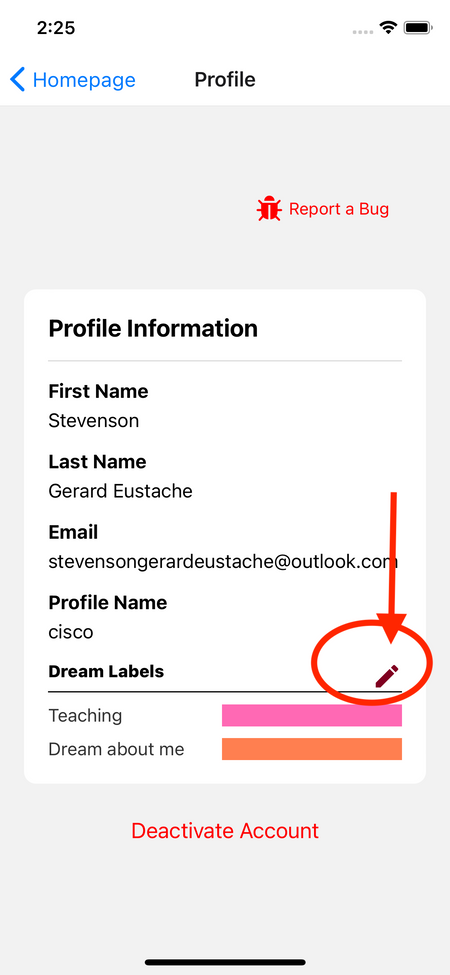Tap the Deactivate Account button
Viewport: 450px width, 975px height.
coord(225,831)
